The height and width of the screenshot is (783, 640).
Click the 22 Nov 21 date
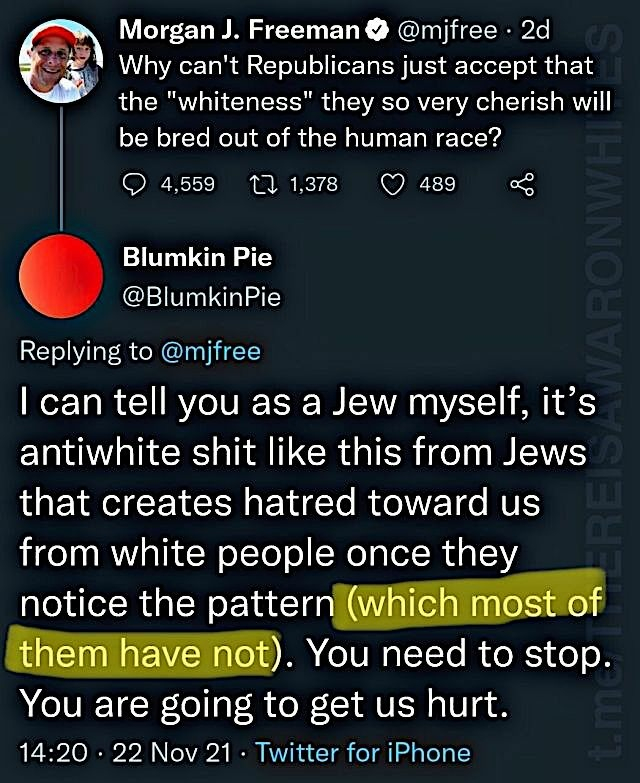(172, 753)
